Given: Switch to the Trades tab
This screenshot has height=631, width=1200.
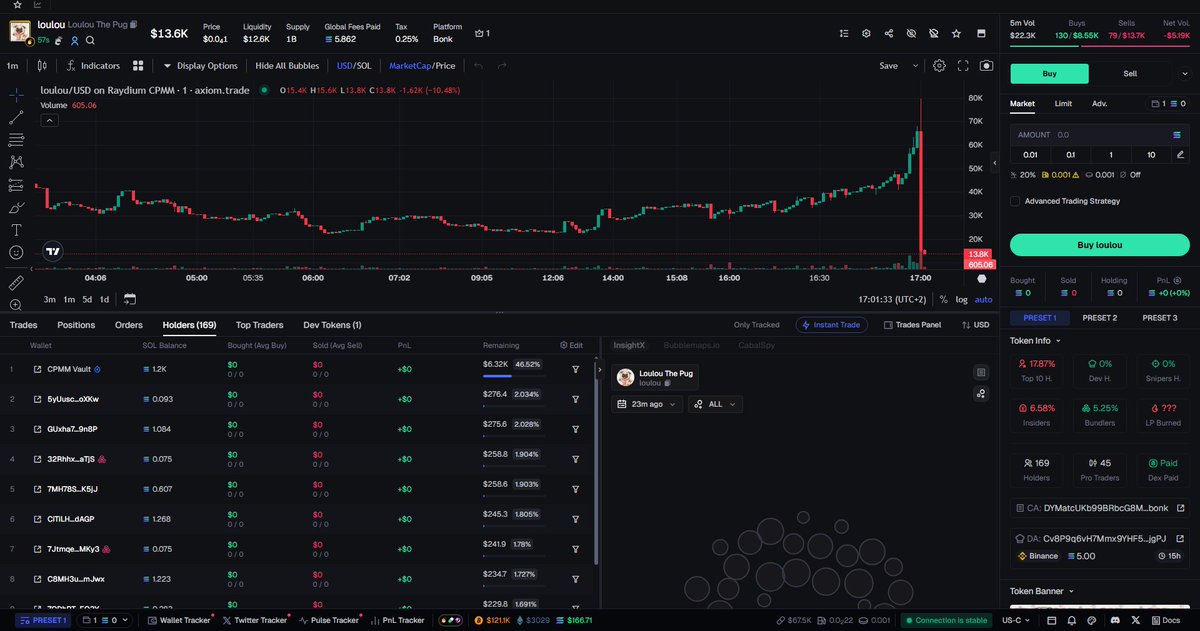Looking at the screenshot, I should pyautogui.click(x=23, y=325).
